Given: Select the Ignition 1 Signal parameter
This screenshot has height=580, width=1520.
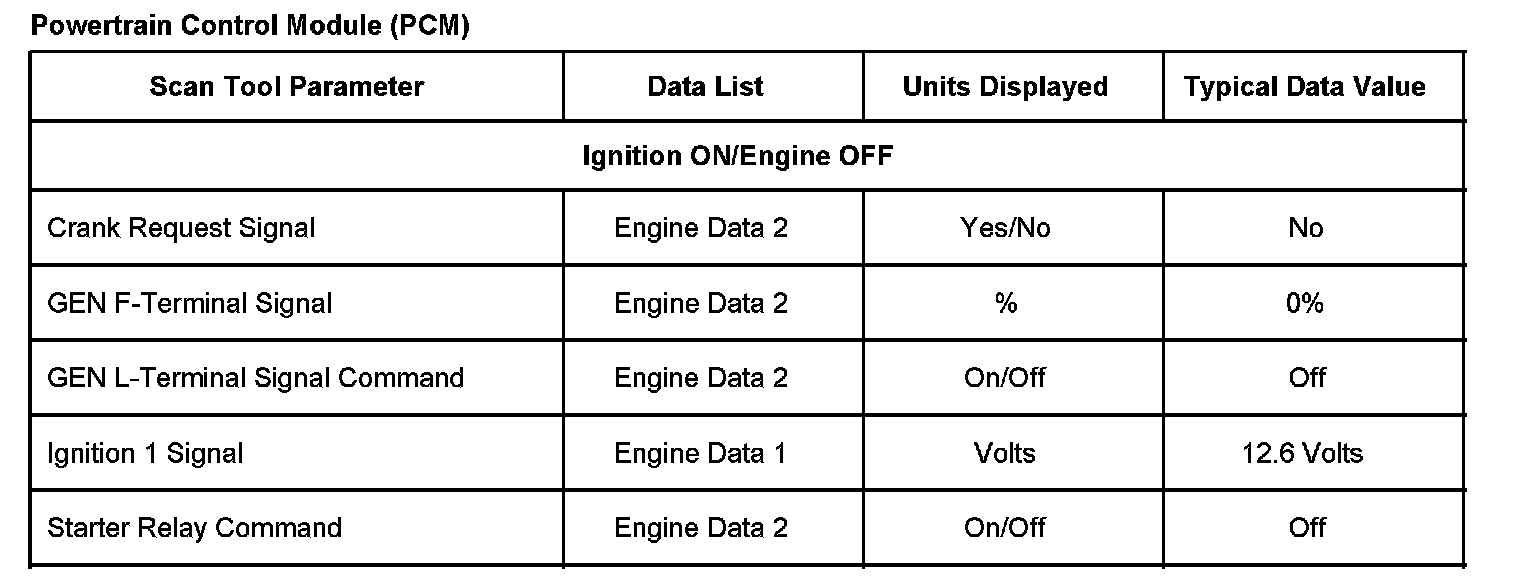Looking at the screenshot, I should coord(145,453).
